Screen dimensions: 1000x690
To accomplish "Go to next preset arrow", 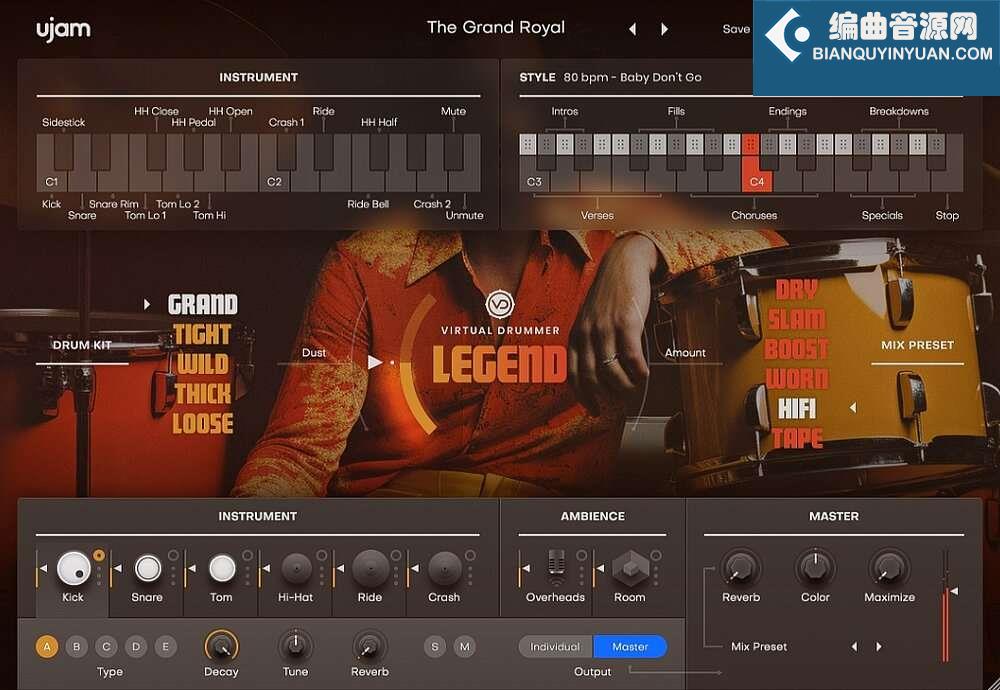I will pos(664,29).
